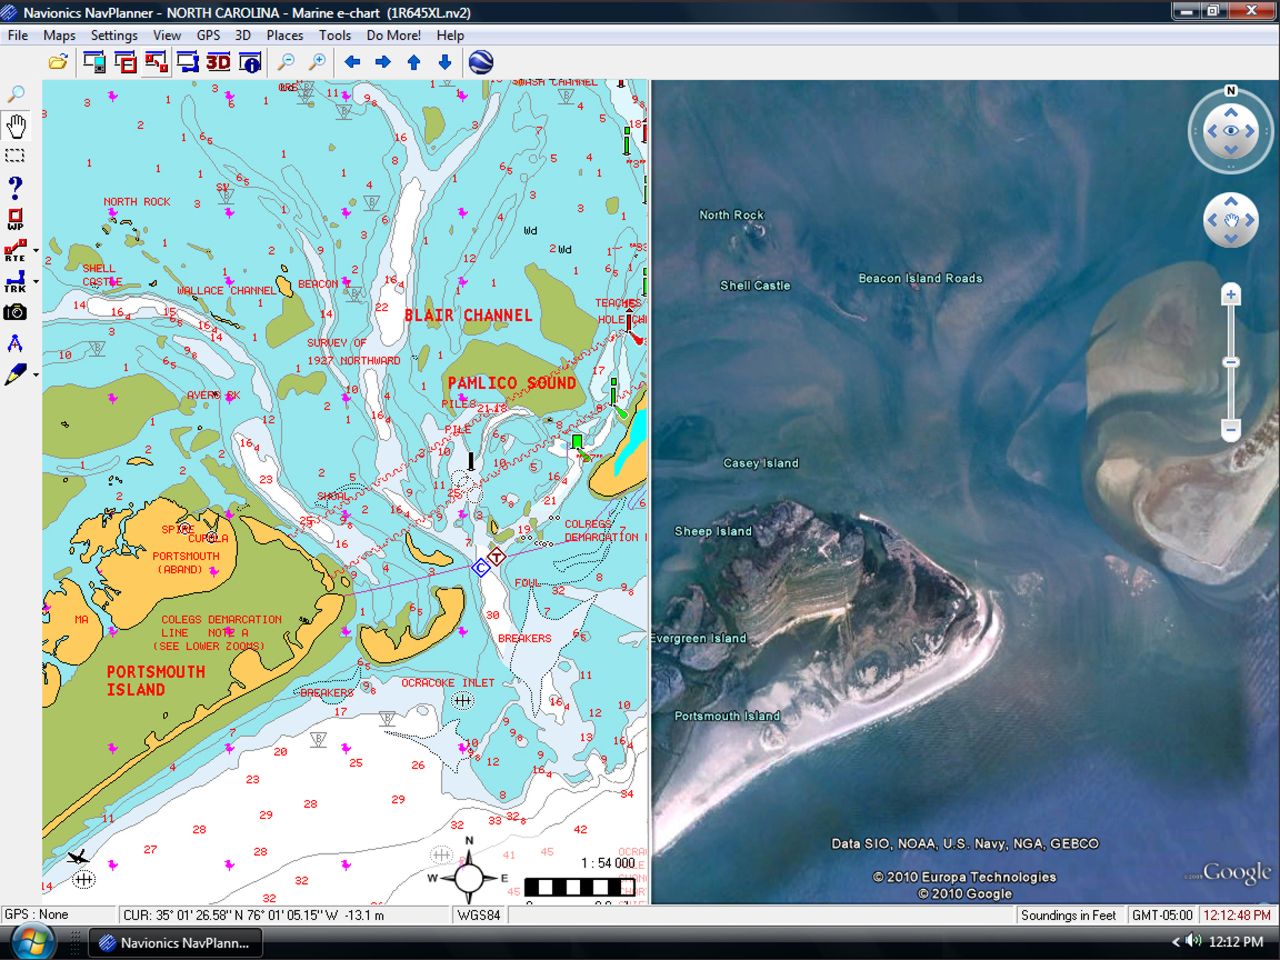This screenshot has width=1280, height=960.
Task: Zoom out with the toolbar minus magnifier
Action: 286,62
